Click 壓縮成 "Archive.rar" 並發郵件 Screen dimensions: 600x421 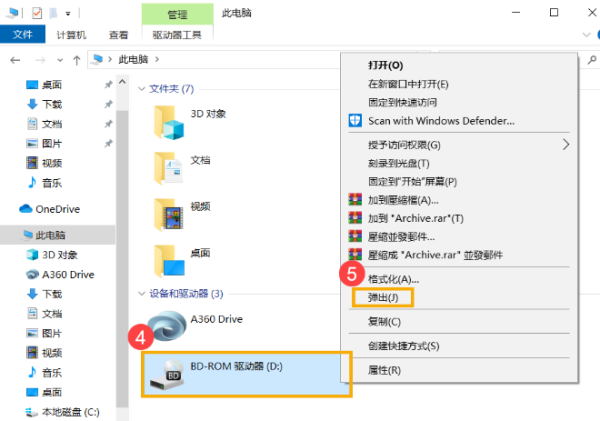coord(435,255)
